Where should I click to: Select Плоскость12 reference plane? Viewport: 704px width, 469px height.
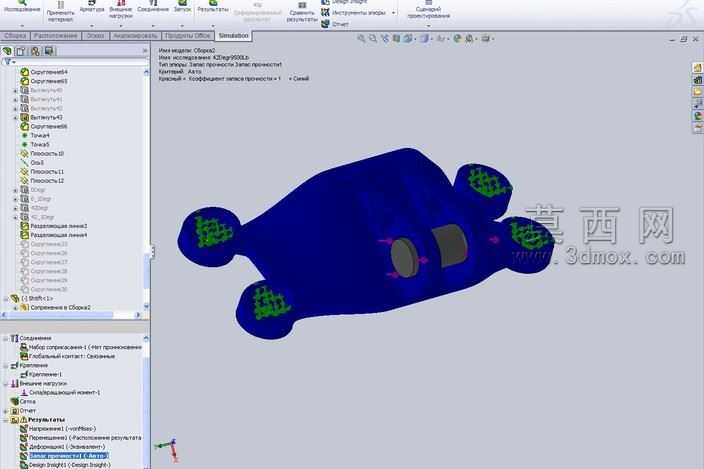pos(42,181)
